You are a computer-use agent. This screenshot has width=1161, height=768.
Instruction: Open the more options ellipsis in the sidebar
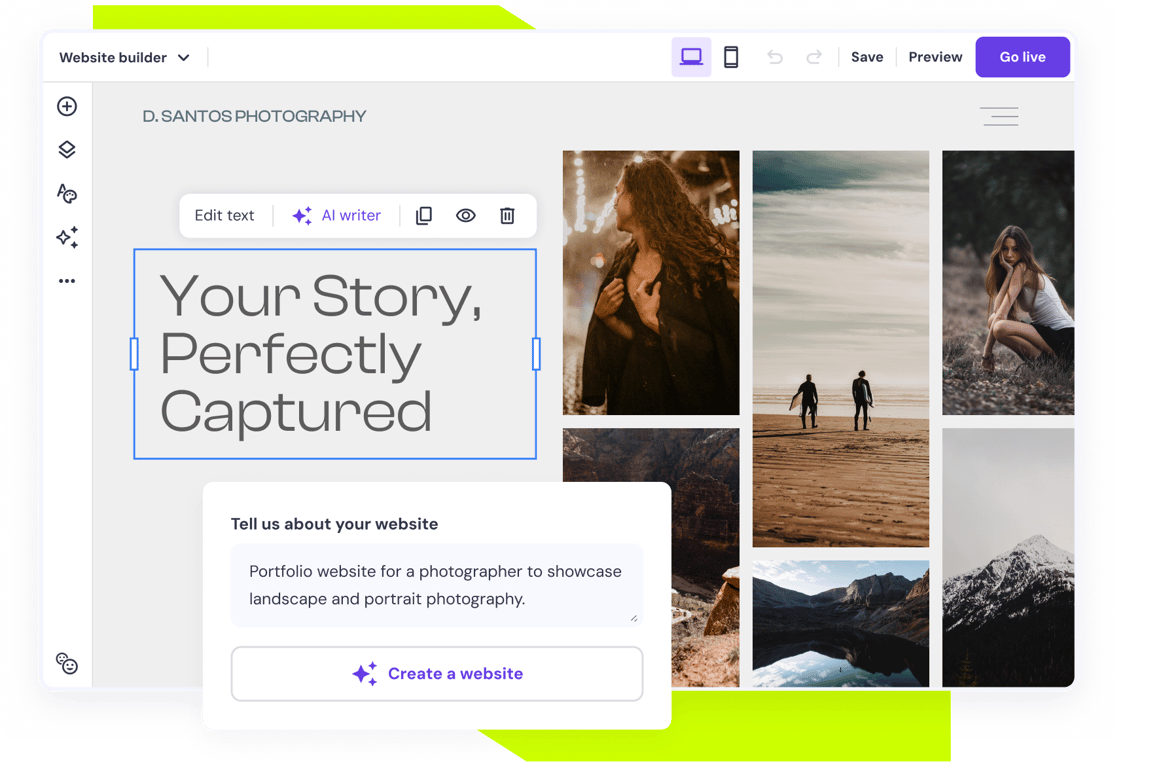66,280
